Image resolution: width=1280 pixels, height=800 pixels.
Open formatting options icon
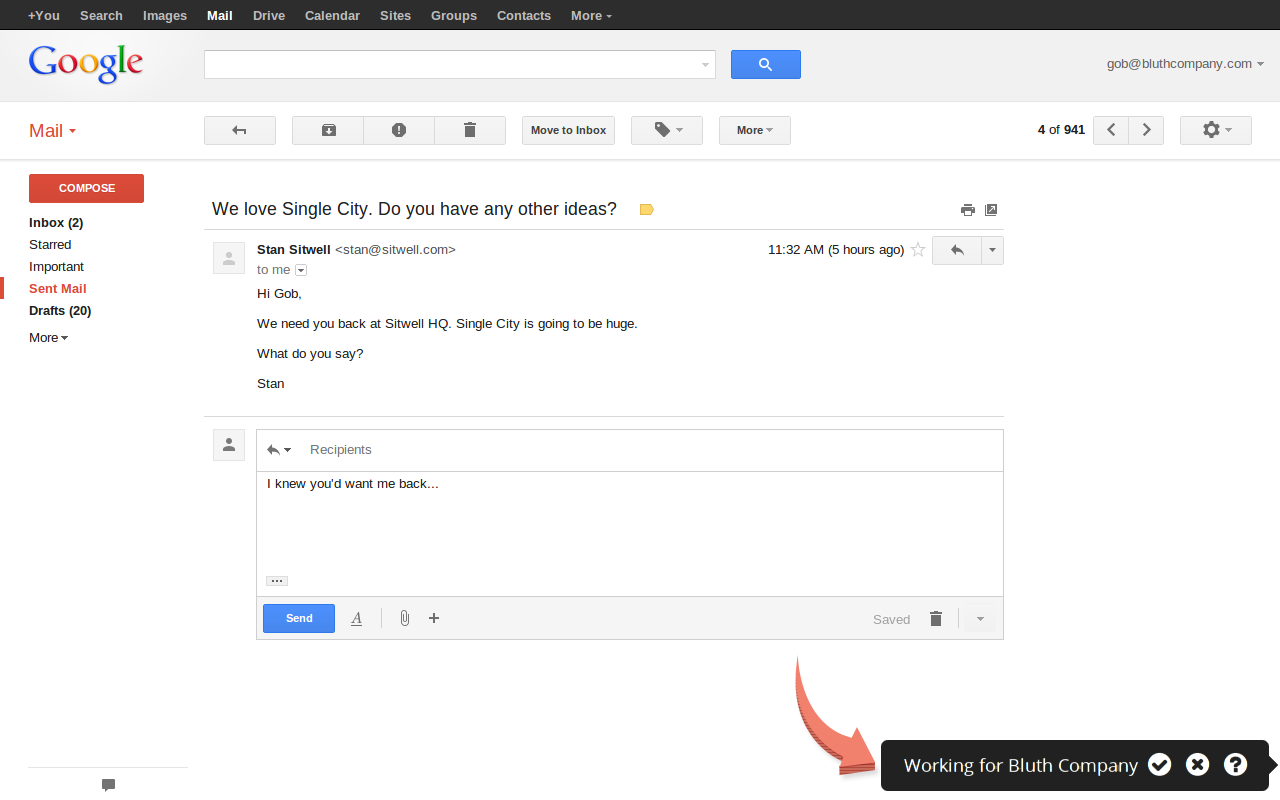pyautogui.click(x=357, y=618)
